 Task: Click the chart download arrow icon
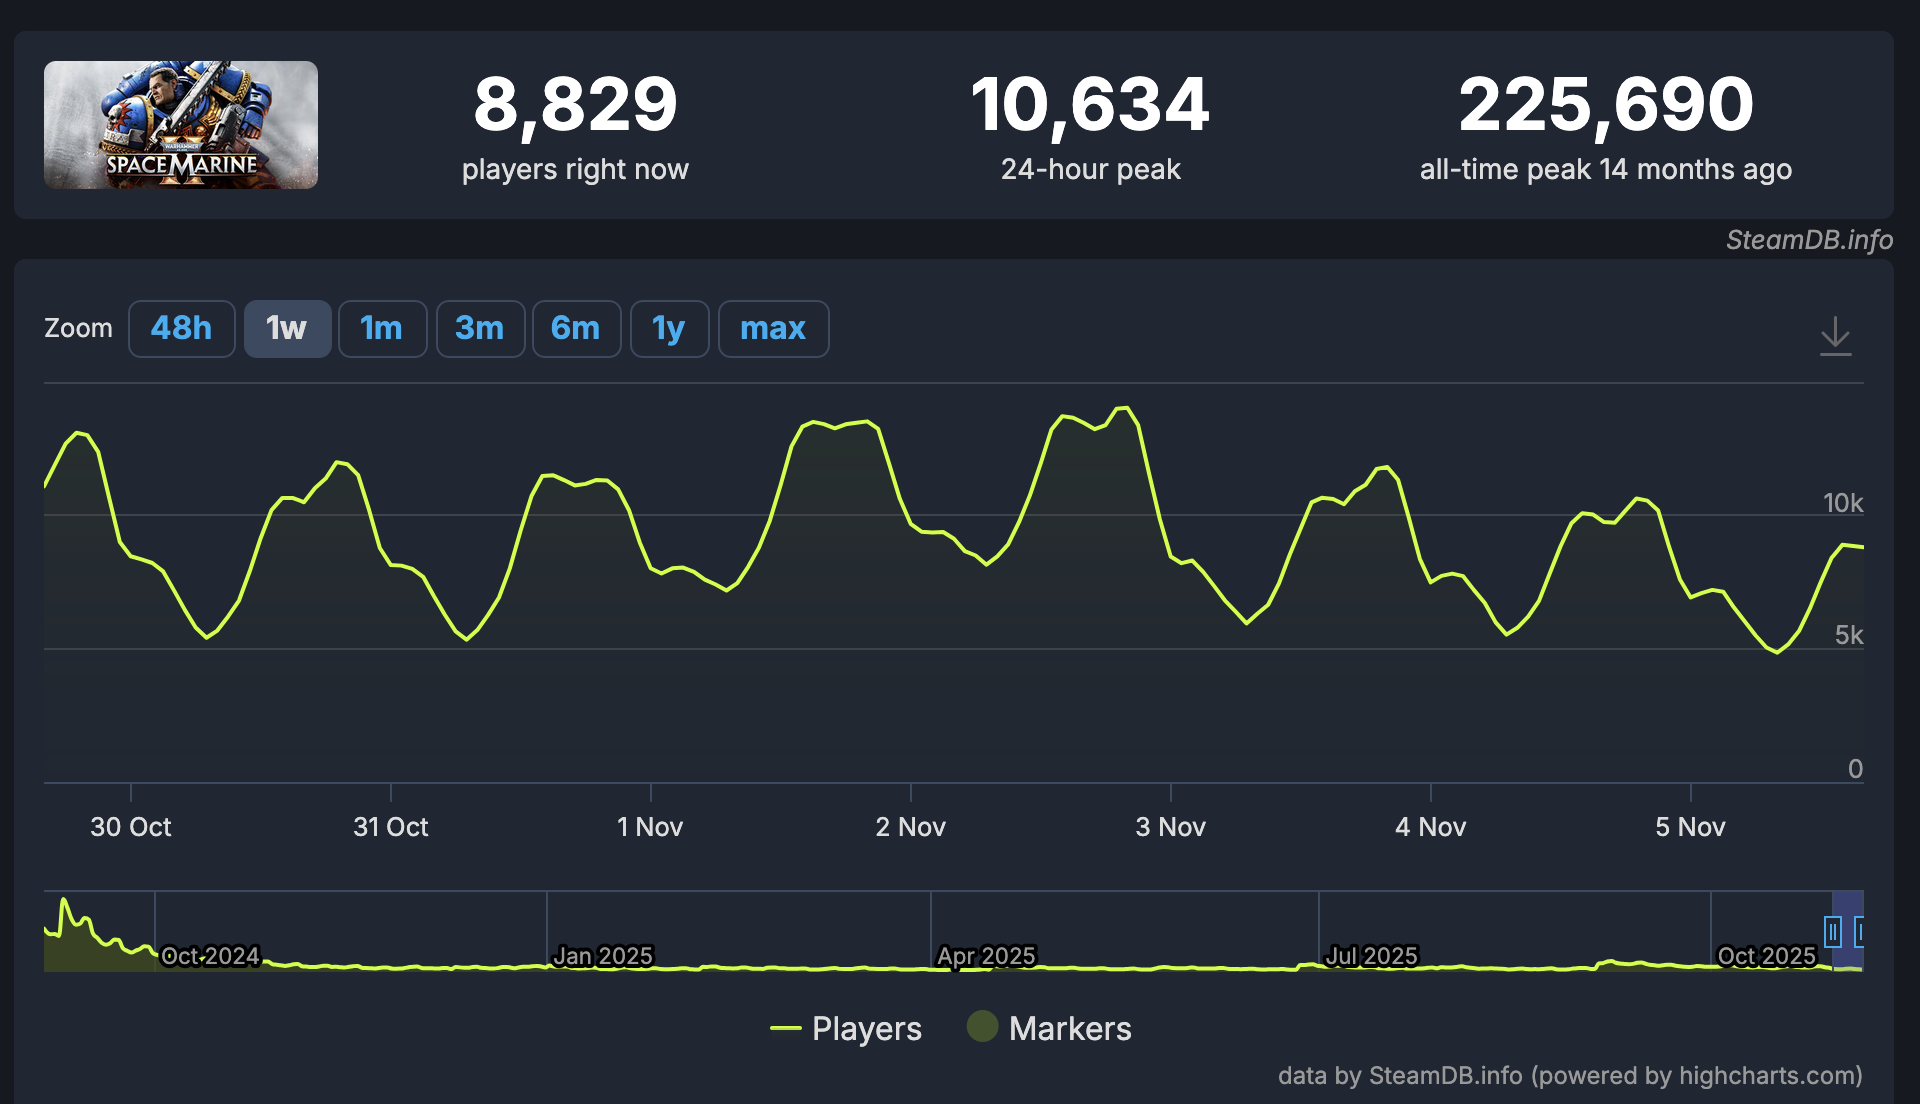(x=1835, y=335)
